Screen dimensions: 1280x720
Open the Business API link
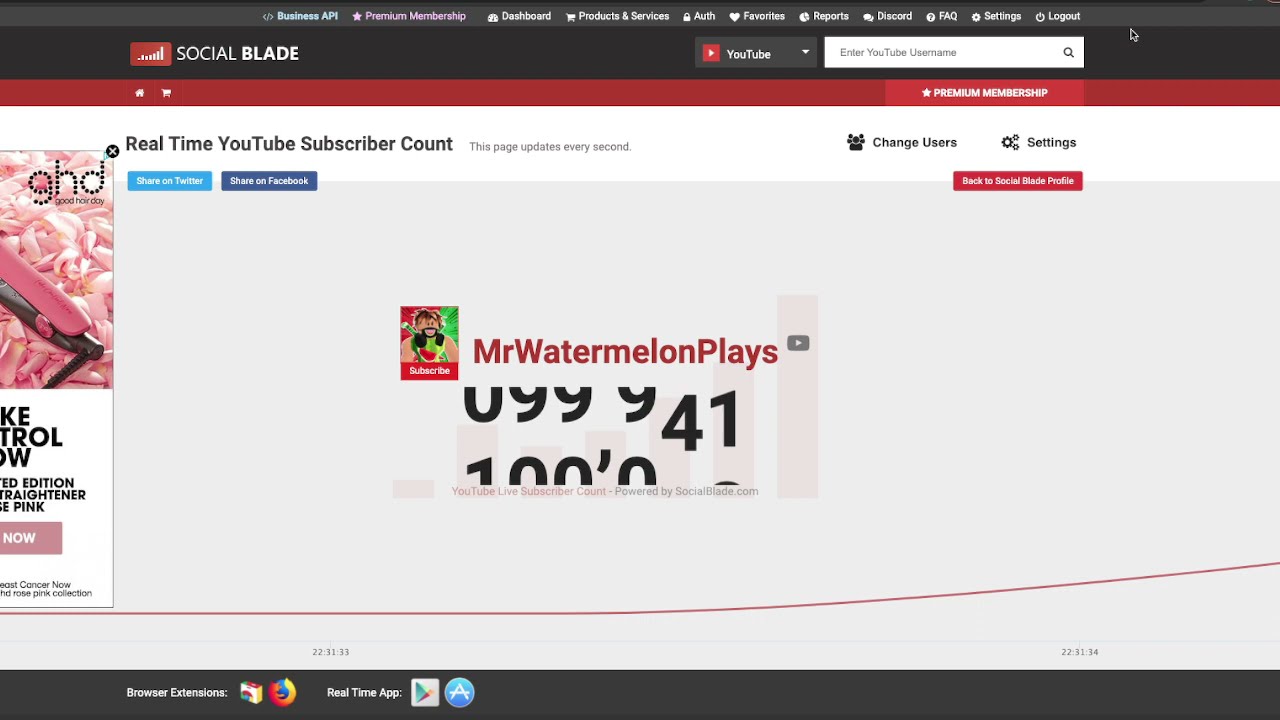[300, 16]
